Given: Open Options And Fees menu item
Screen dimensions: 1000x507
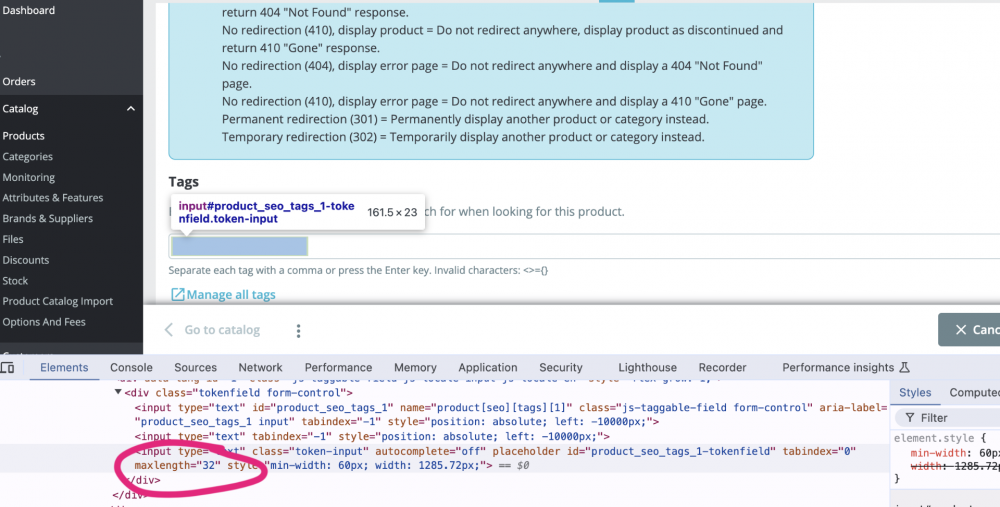Looking at the screenshot, I should [44, 322].
